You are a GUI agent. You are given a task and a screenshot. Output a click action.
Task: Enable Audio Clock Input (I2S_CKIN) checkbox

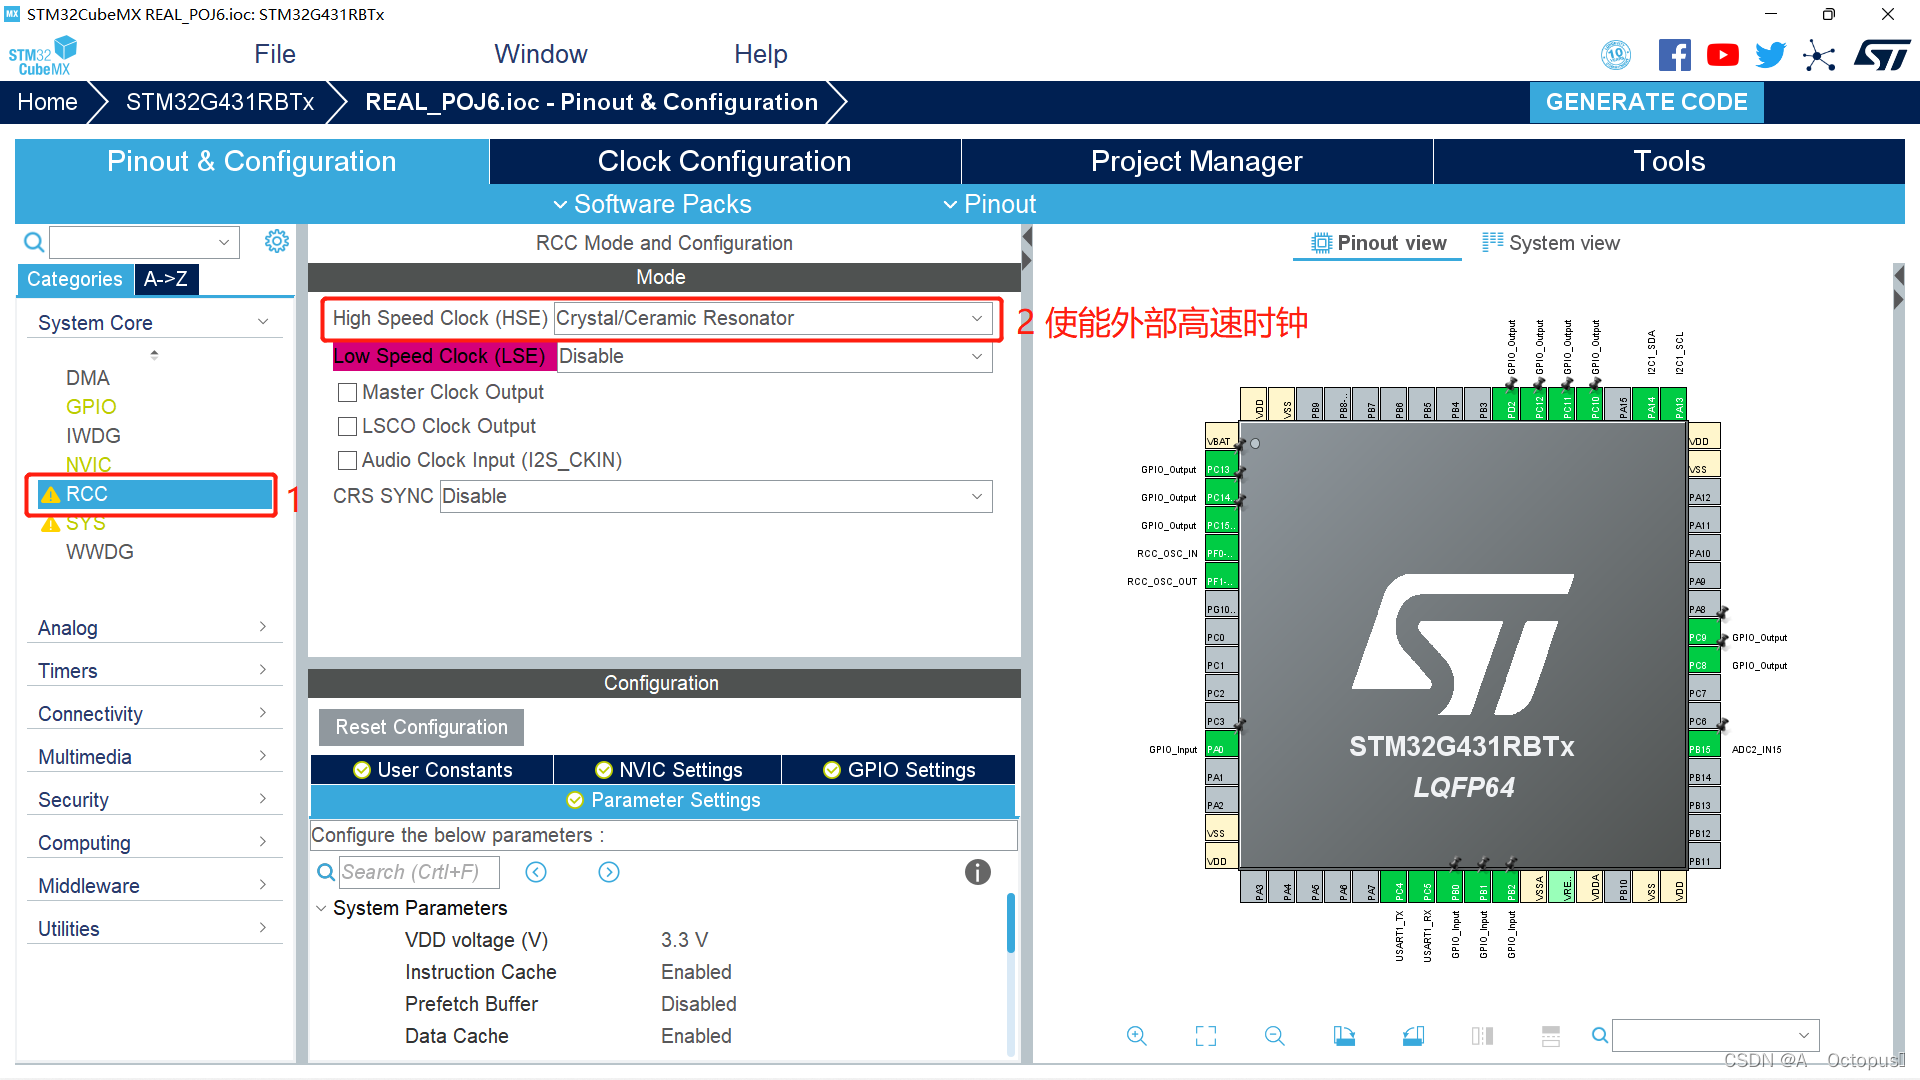pyautogui.click(x=348, y=461)
